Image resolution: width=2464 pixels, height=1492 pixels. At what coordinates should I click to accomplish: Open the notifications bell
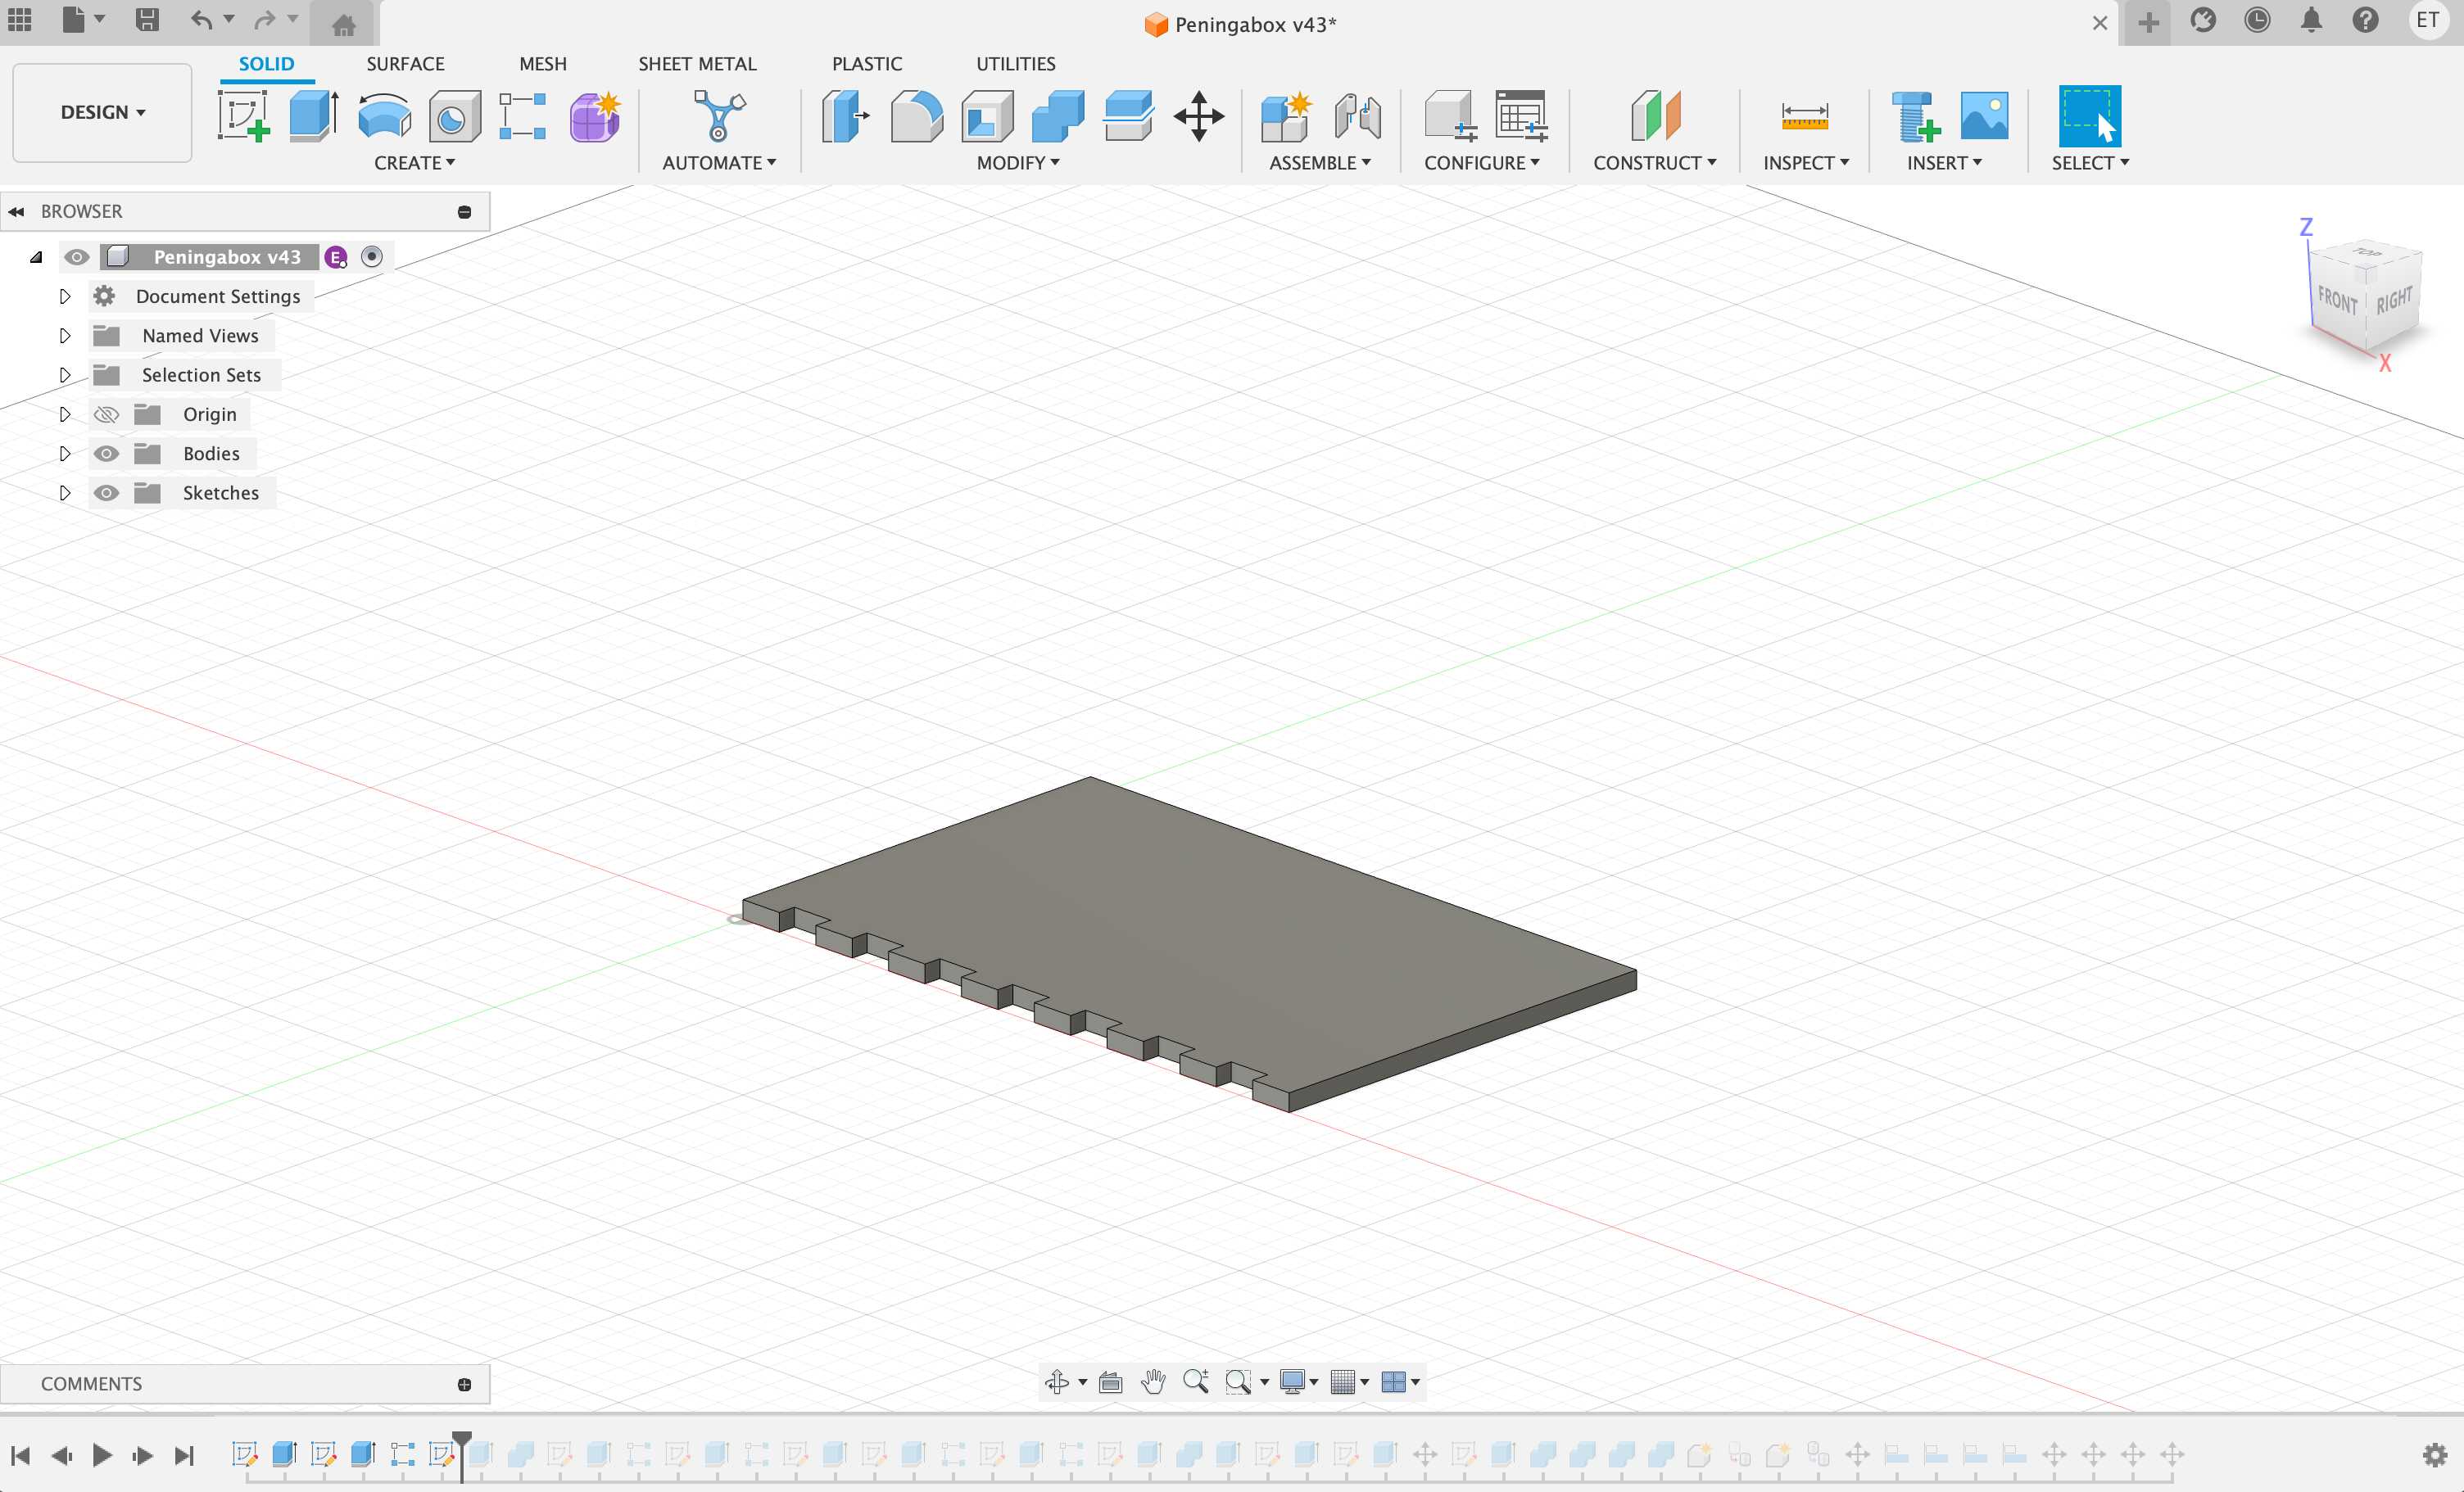click(x=2311, y=20)
